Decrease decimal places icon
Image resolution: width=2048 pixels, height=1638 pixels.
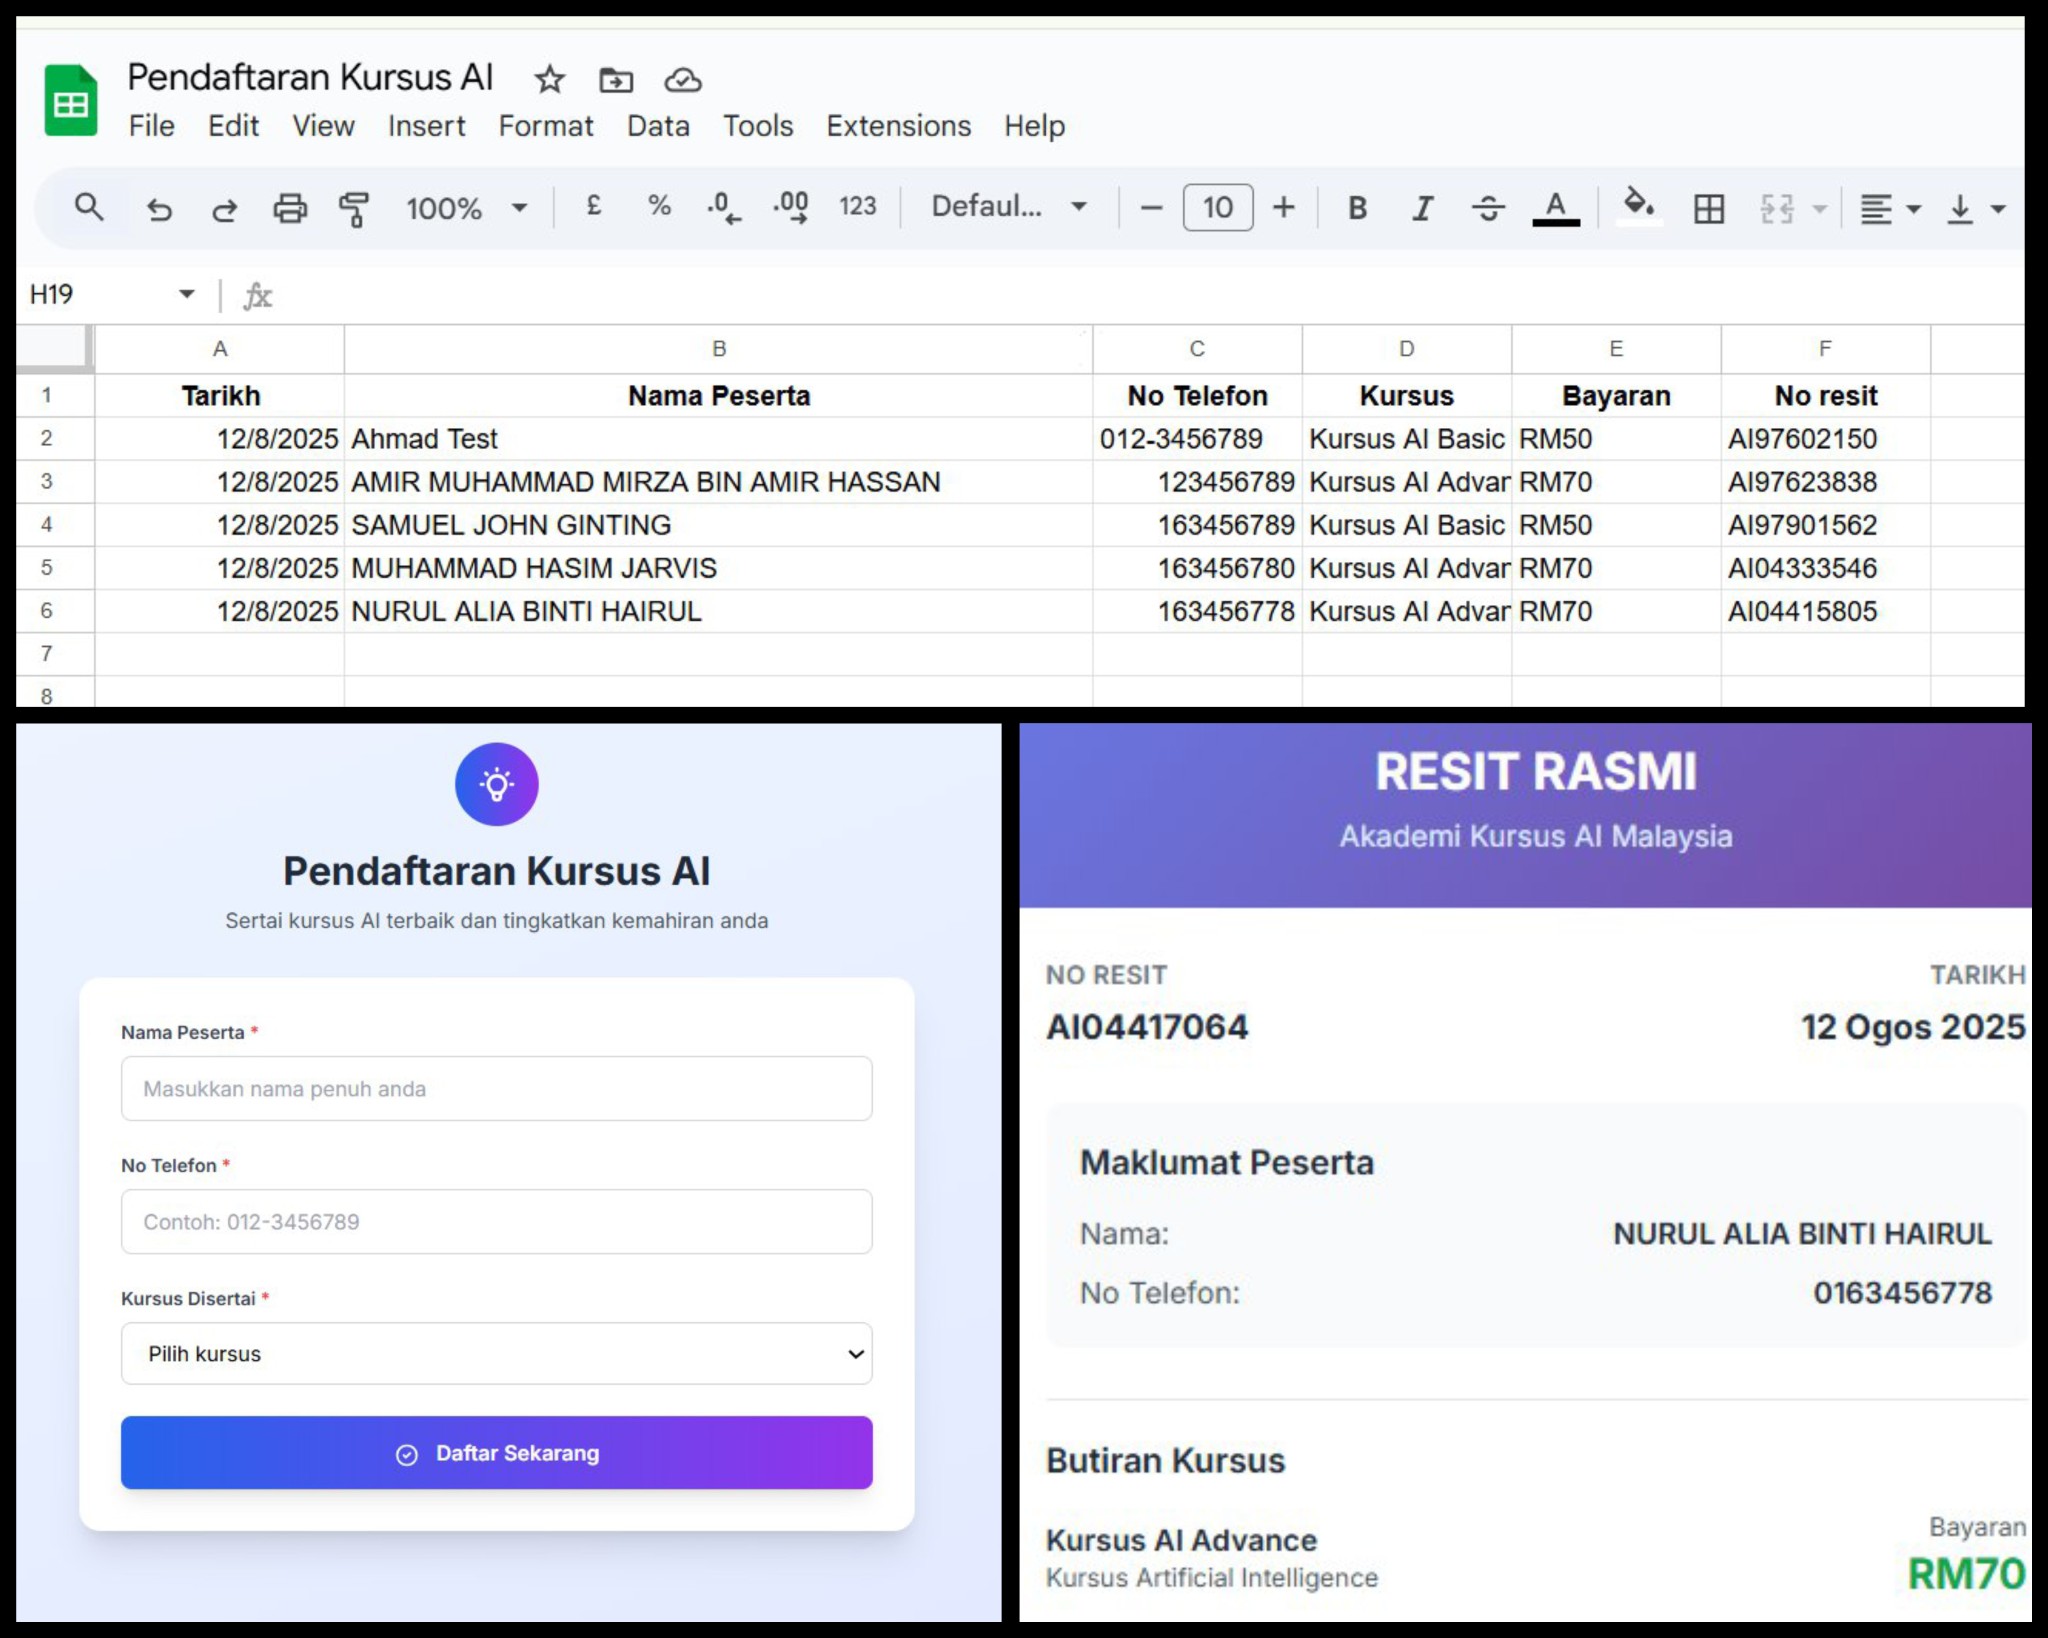pyautogui.click(x=723, y=208)
